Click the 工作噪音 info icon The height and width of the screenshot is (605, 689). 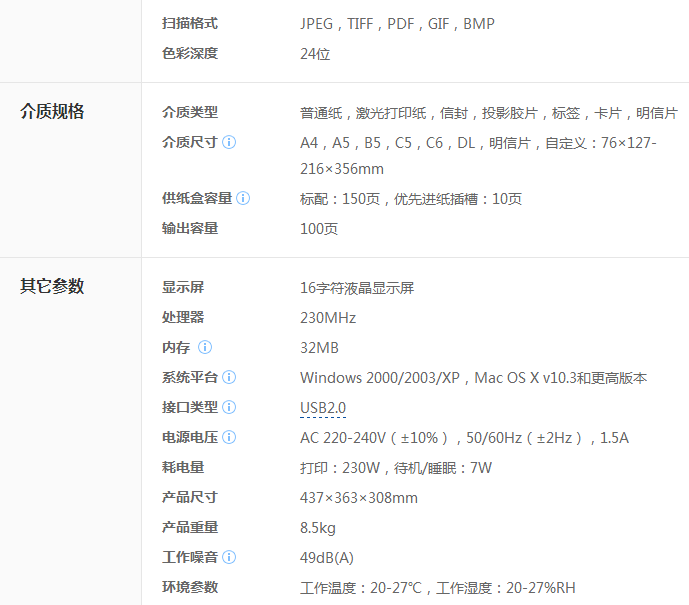click(229, 557)
